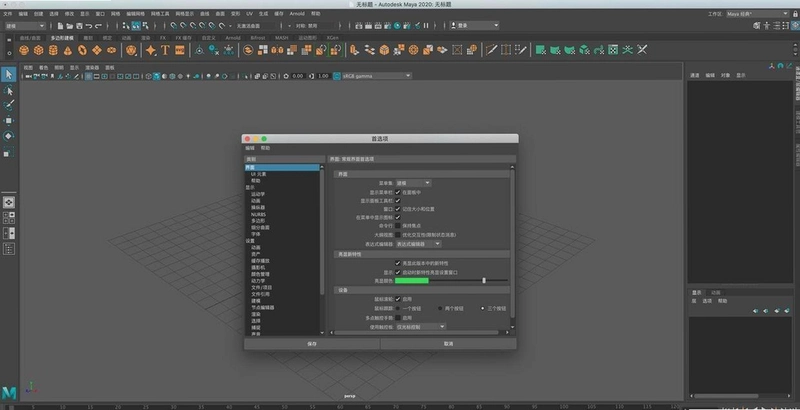The width and height of the screenshot is (800, 410).
Task: Click the Redo arrow icon
Action: (98, 25)
